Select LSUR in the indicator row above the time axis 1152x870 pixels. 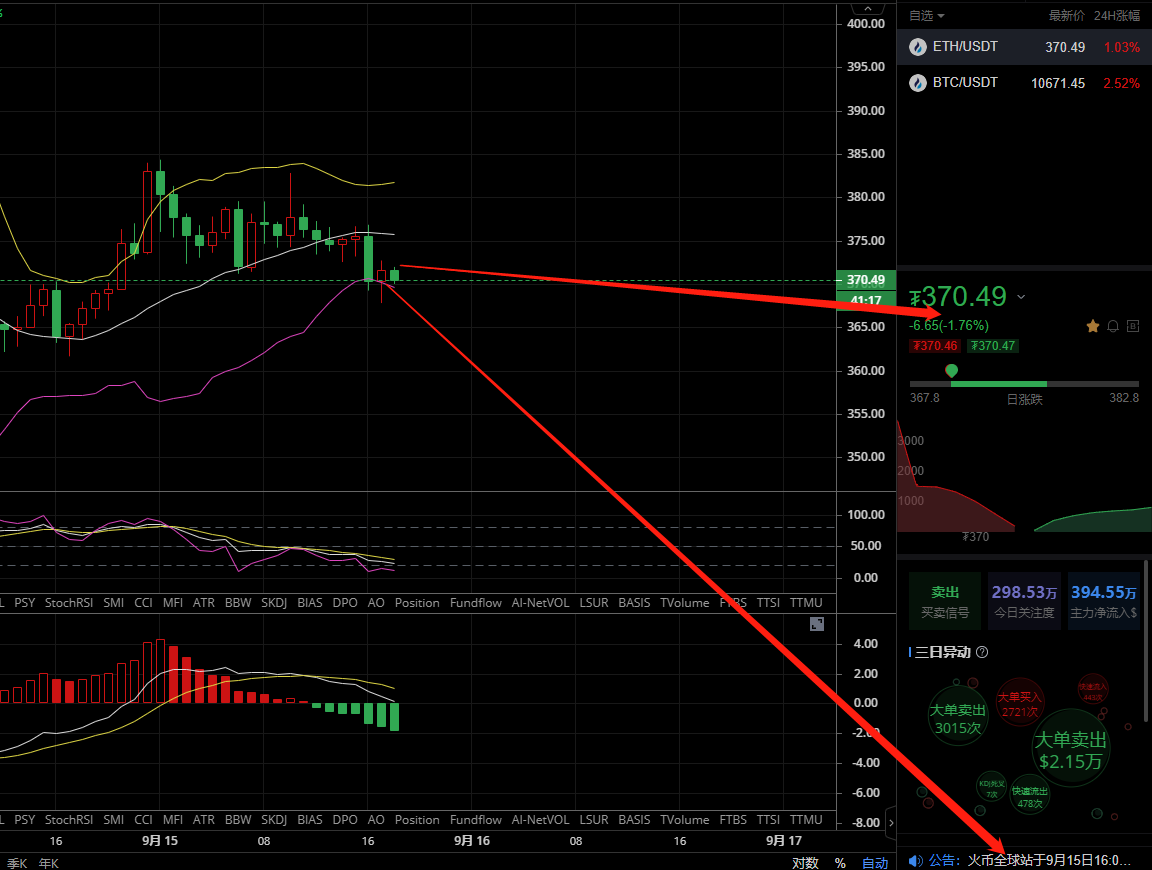(594, 819)
